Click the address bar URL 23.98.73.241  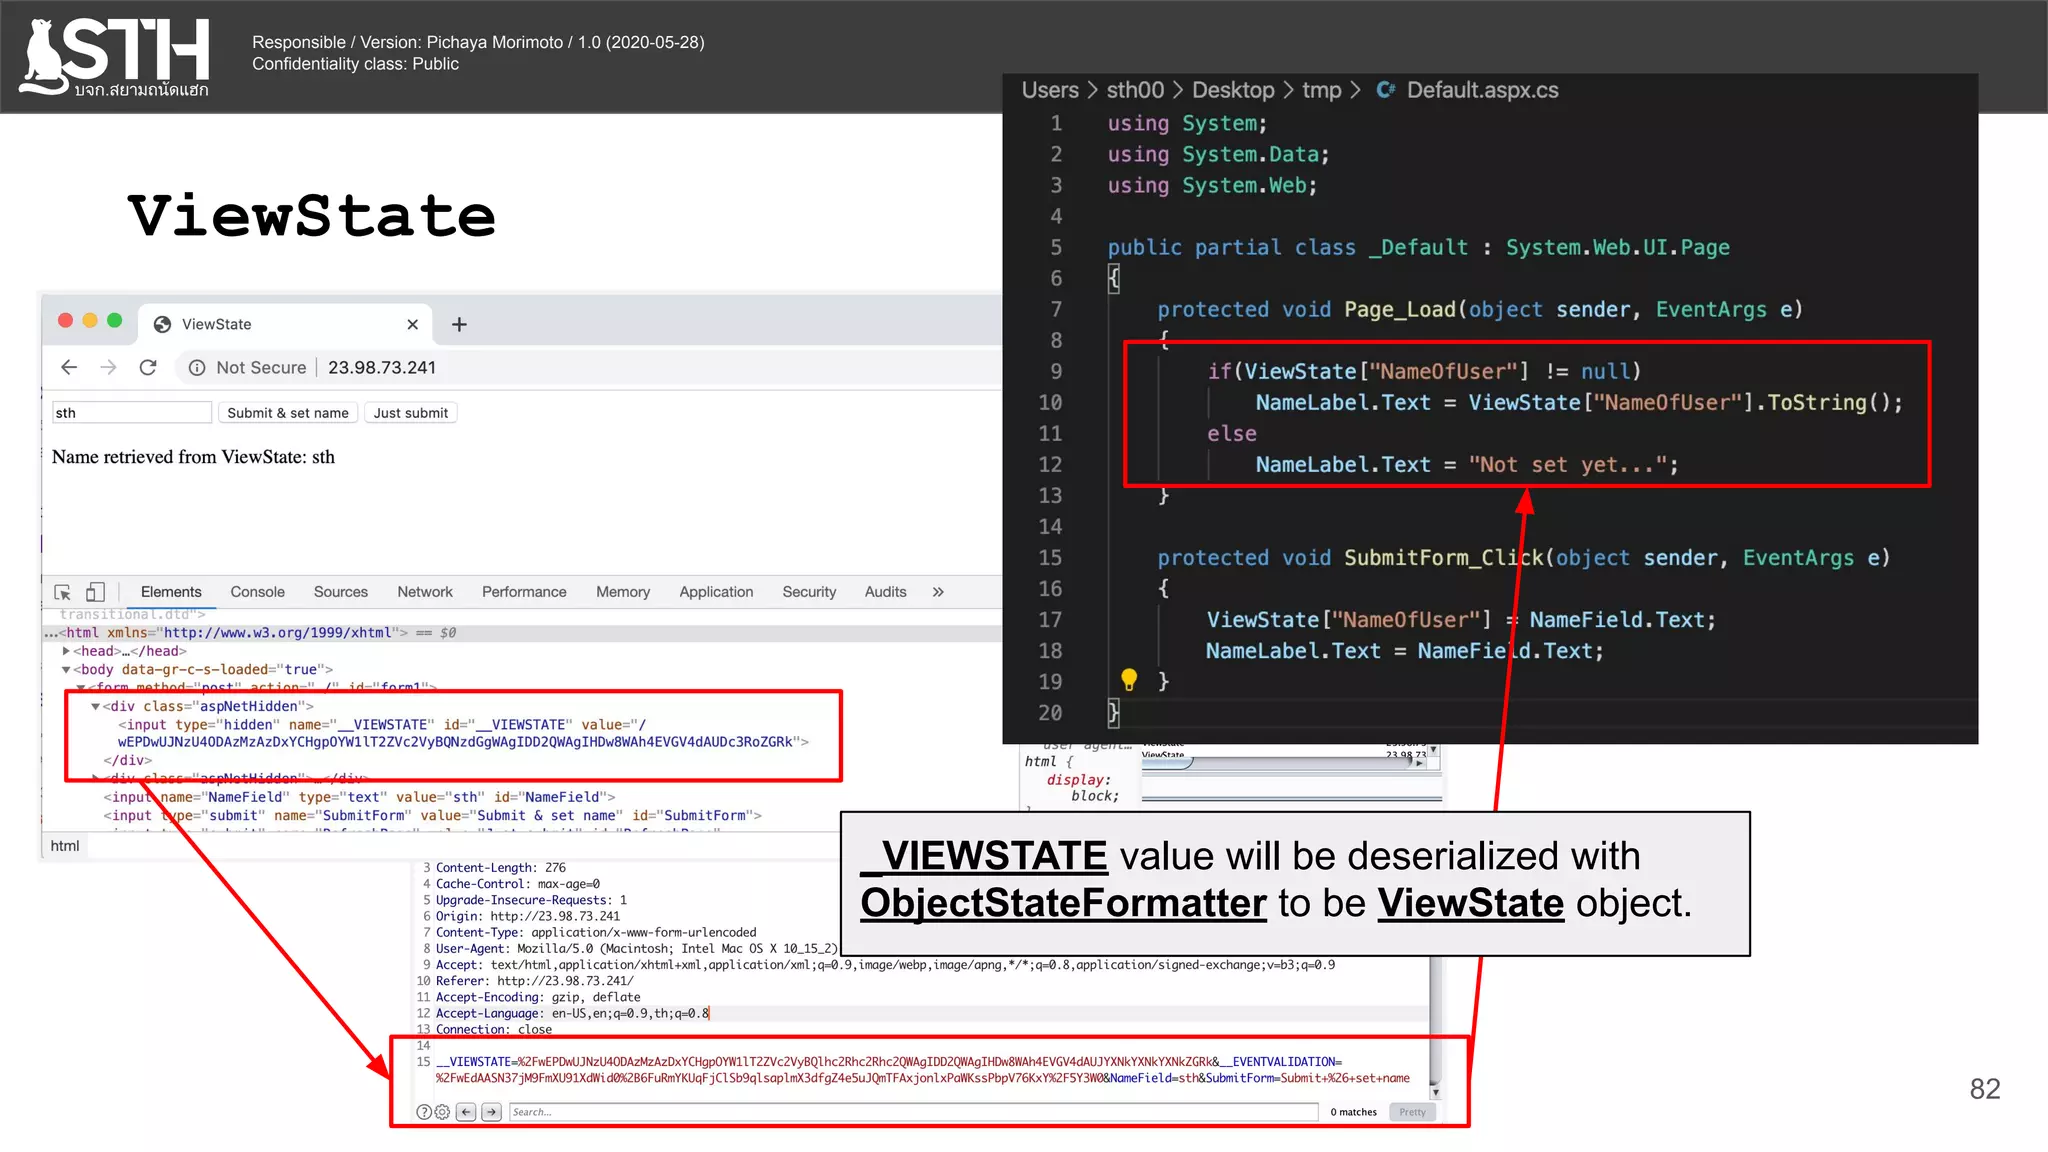tap(382, 368)
